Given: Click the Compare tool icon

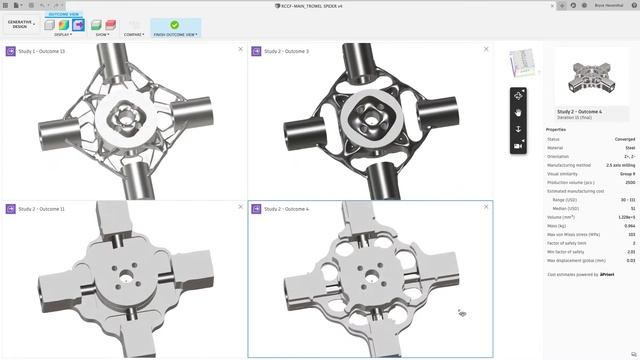Looking at the screenshot, I should click(134, 25).
